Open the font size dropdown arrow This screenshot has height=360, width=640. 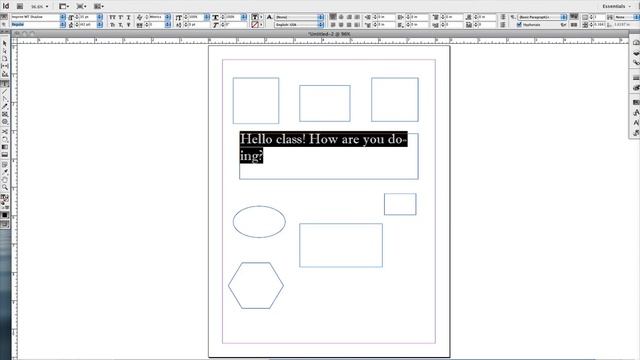coord(100,17)
